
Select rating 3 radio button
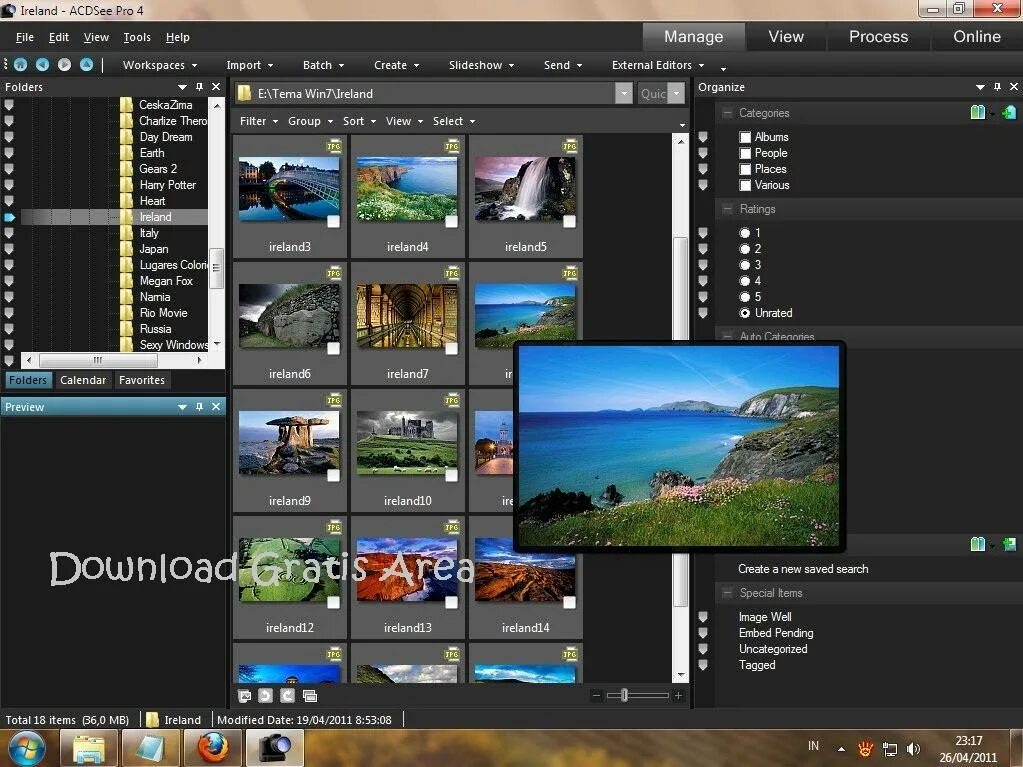click(744, 265)
